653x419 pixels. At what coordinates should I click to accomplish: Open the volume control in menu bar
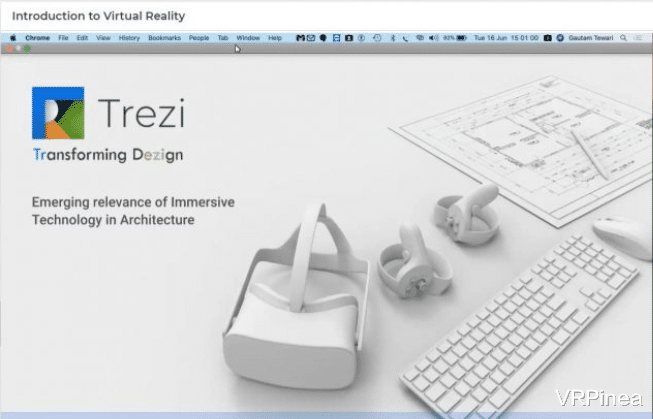(x=434, y=38)
